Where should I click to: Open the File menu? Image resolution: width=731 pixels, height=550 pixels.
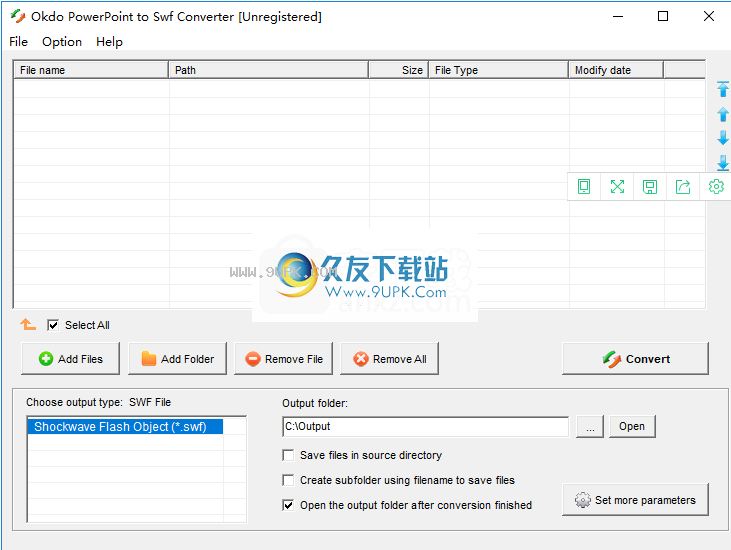pos(19,41)
